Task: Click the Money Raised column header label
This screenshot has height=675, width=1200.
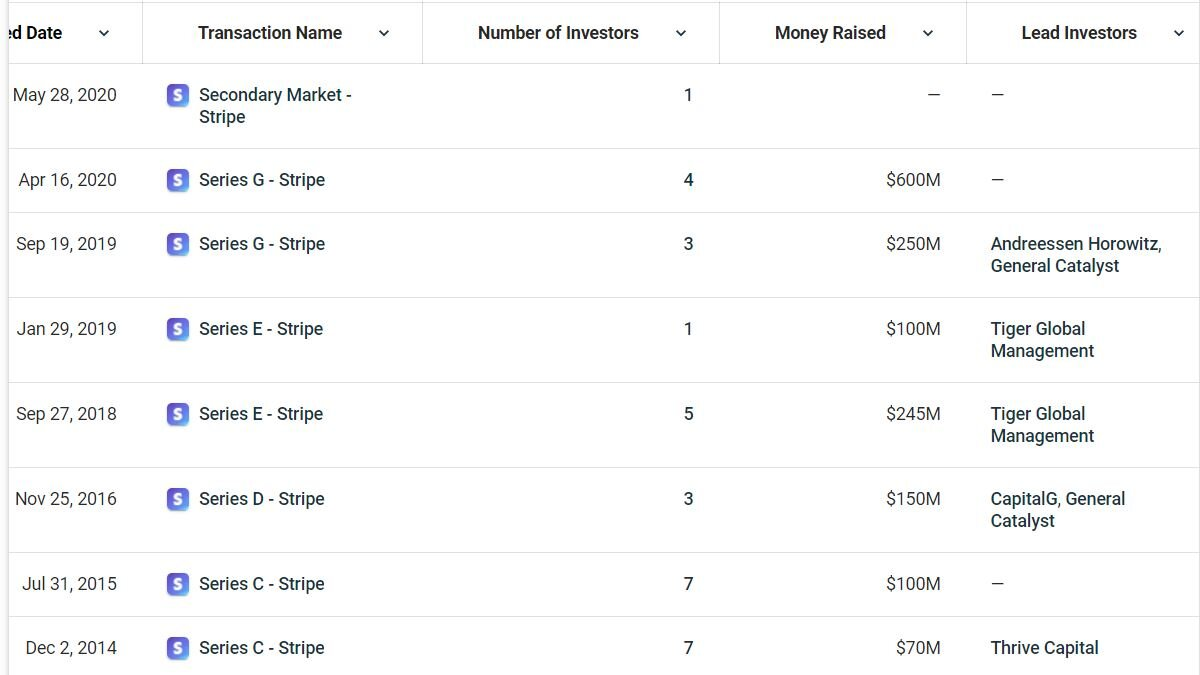Action: (x=830, y=33)
